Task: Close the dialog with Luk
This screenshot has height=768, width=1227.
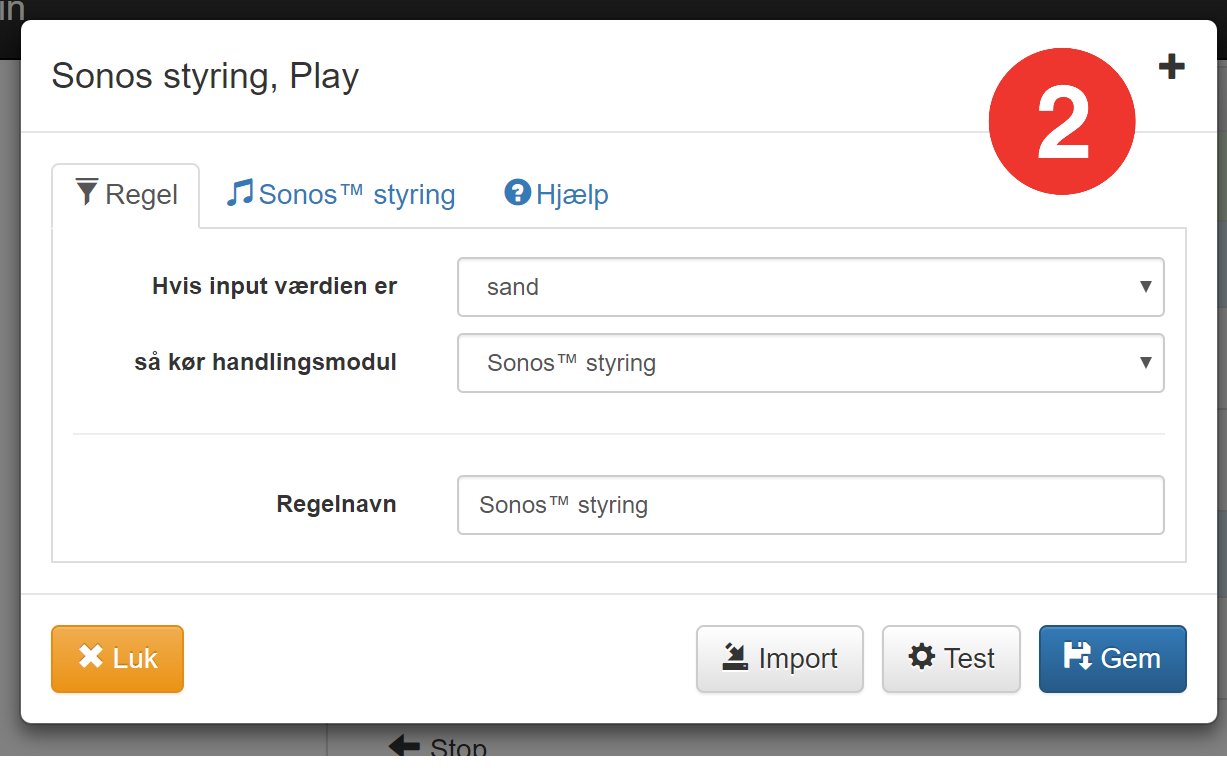Action: point(117,658)
